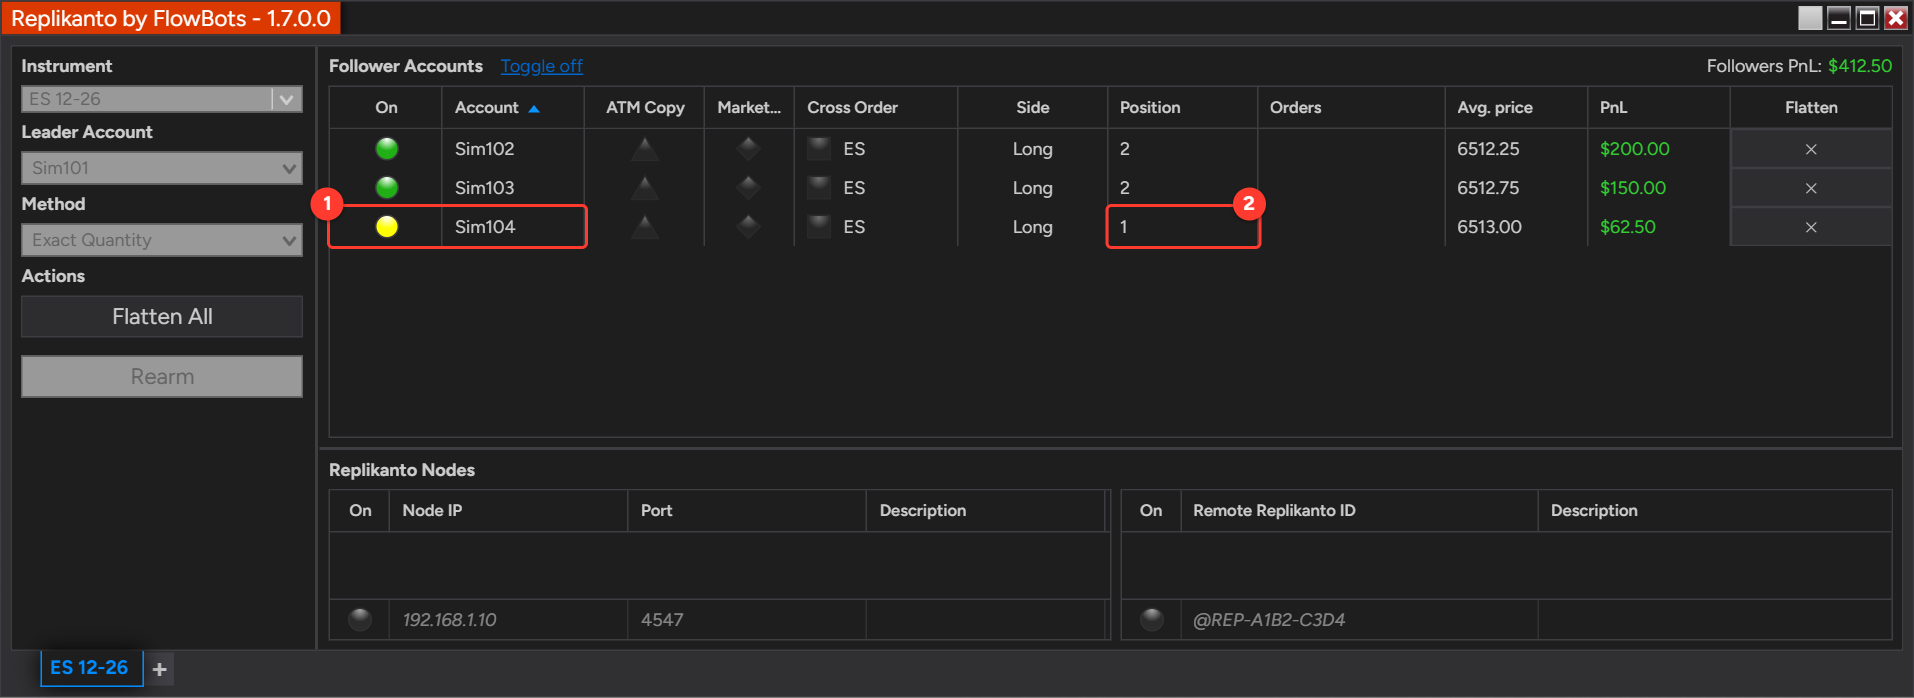Click the Market diamond icon for Sim103
This screenshot has height=698, width=1914.
pyautogui.click(x=748, y=188)
